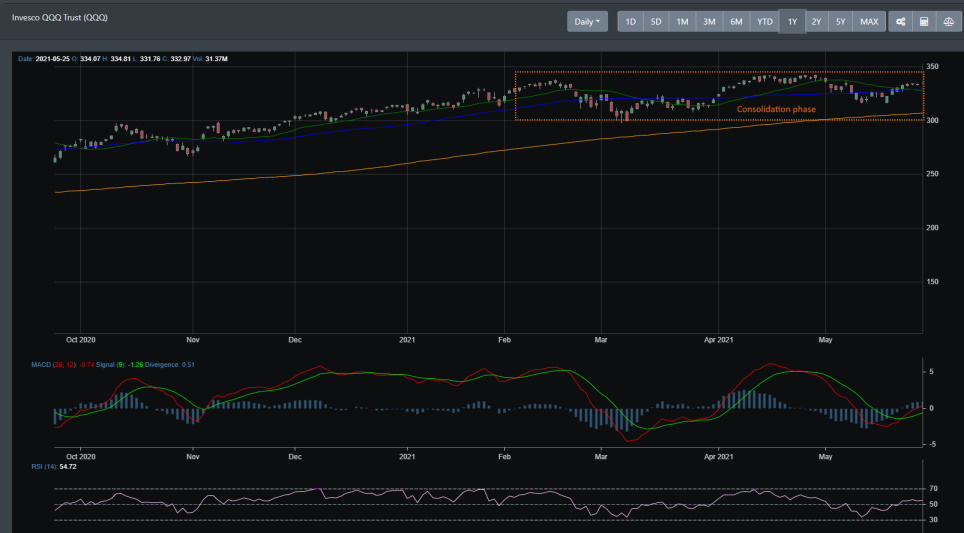964x533 pixels.
Task: Switch to 3M time range
Action: 709,22
